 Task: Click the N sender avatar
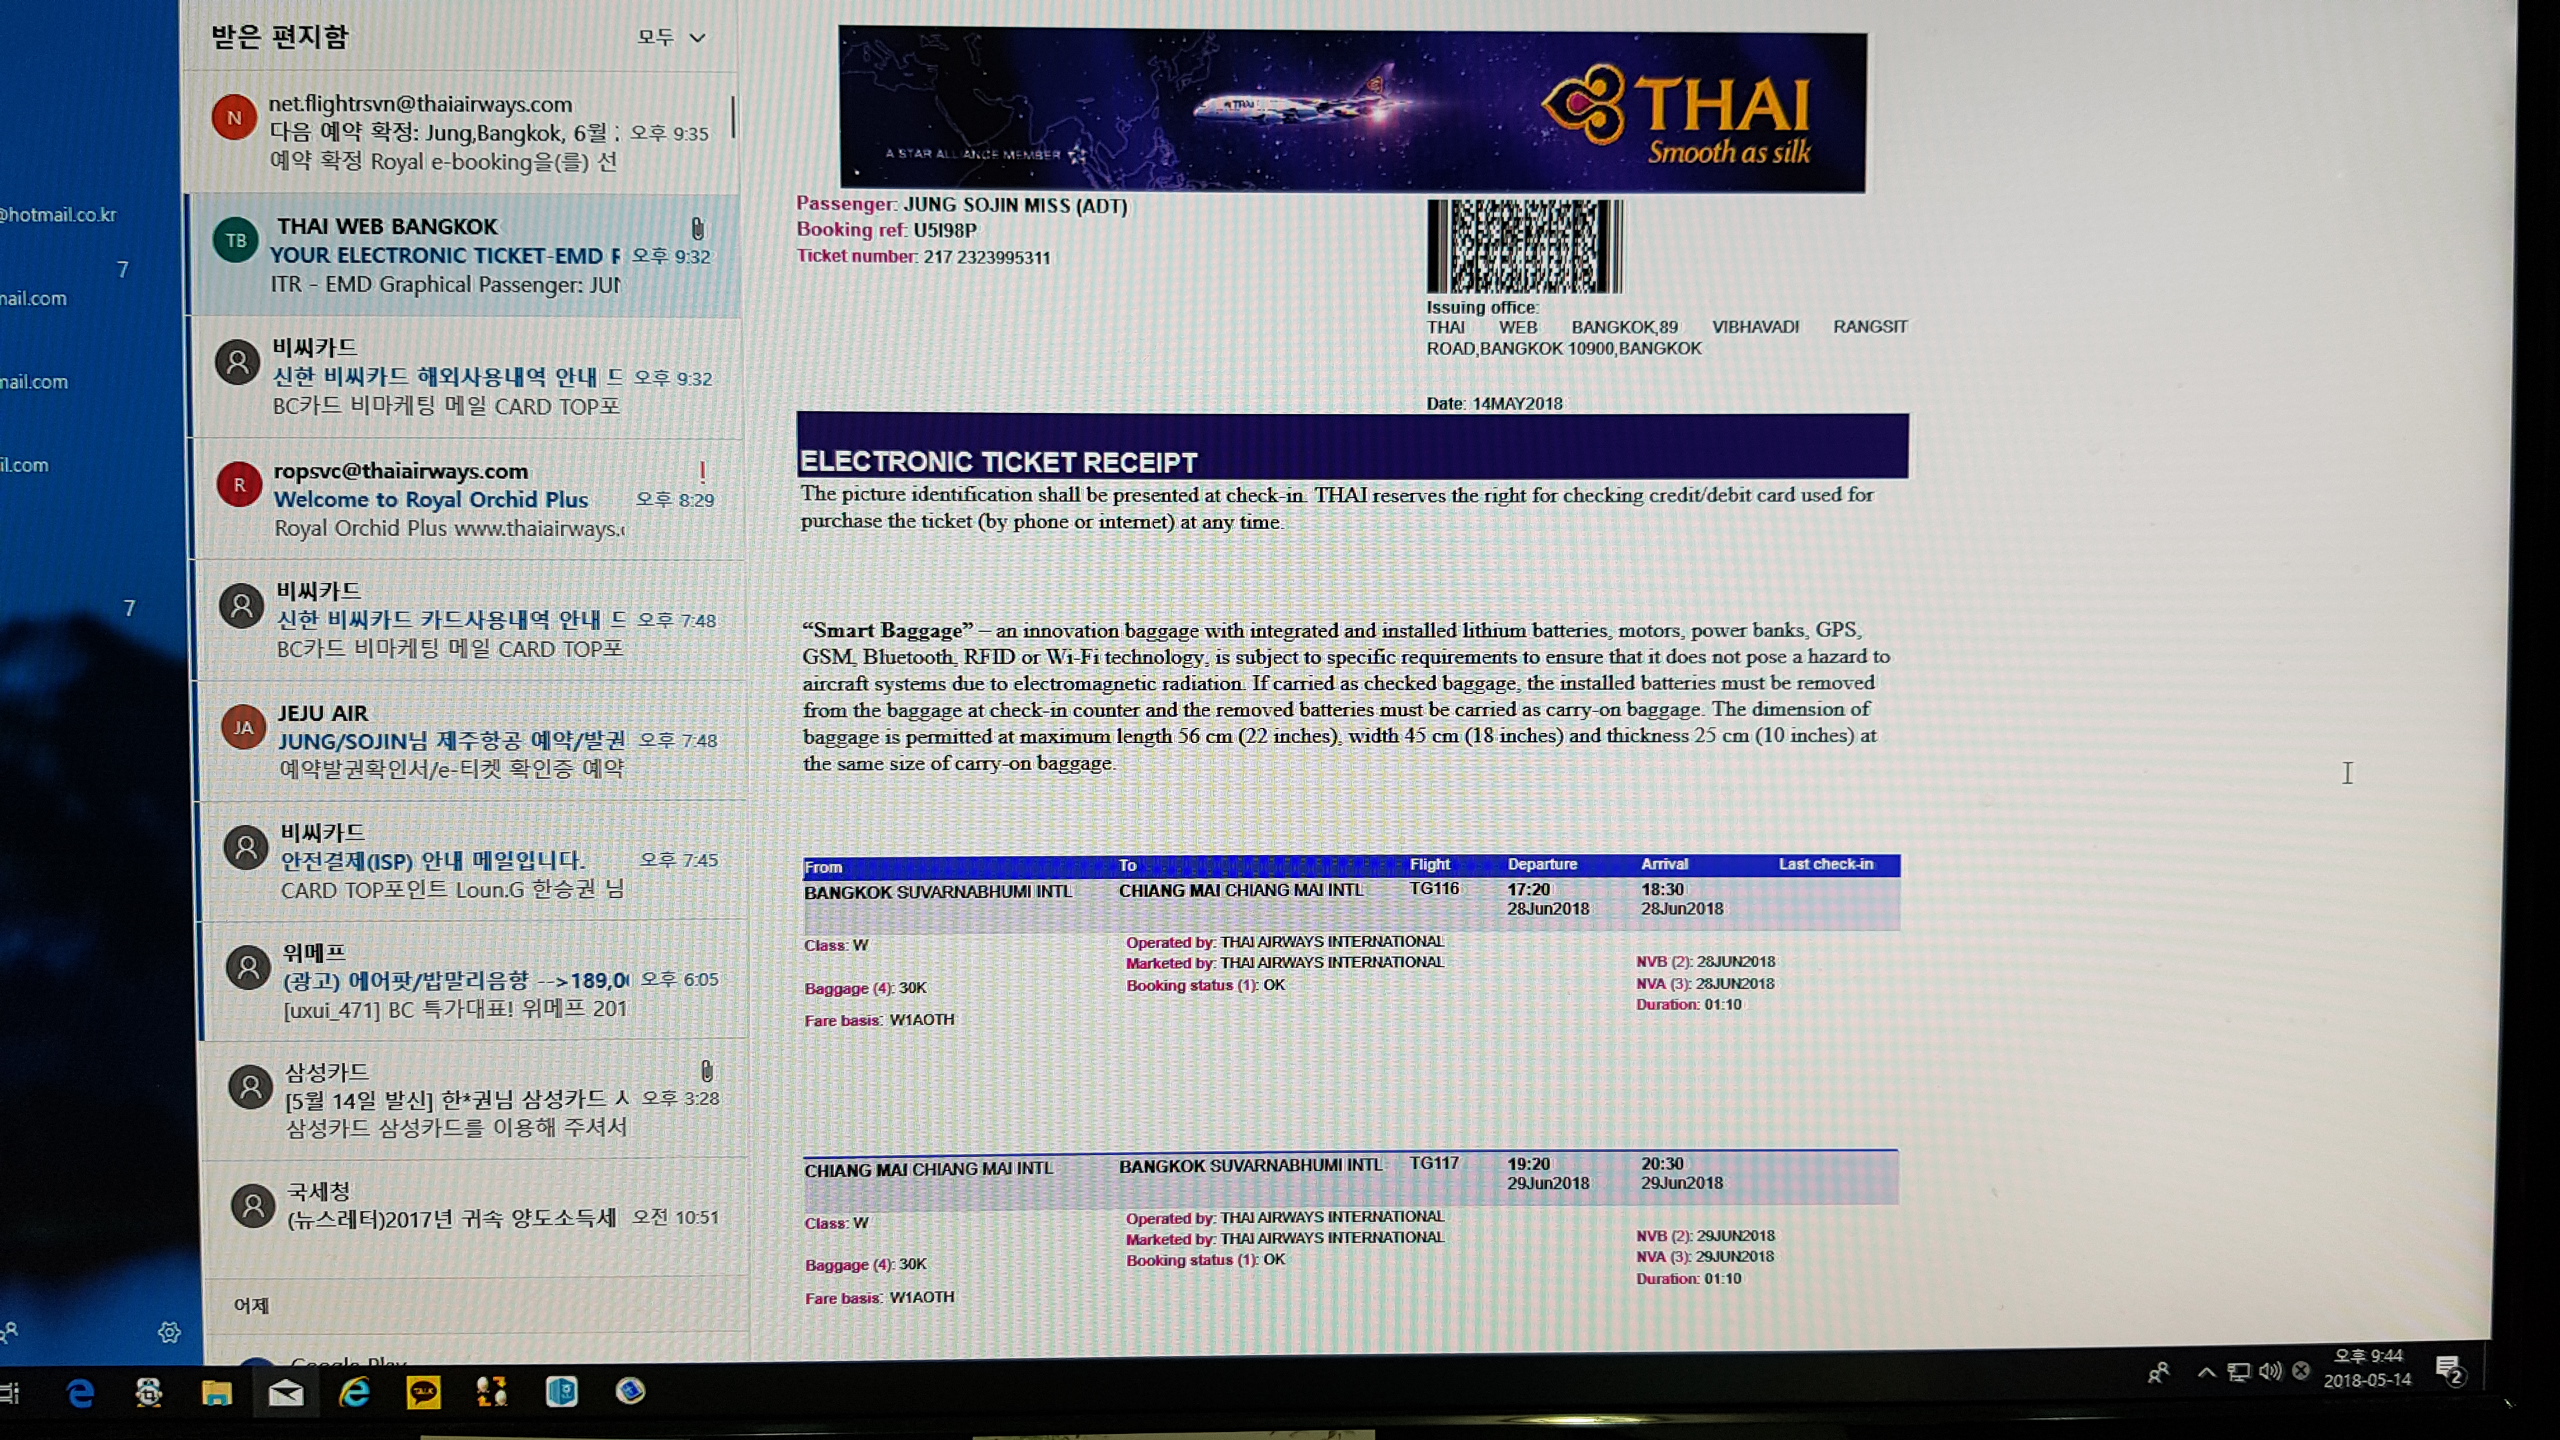pyautogui.click(x=234, y=118)
